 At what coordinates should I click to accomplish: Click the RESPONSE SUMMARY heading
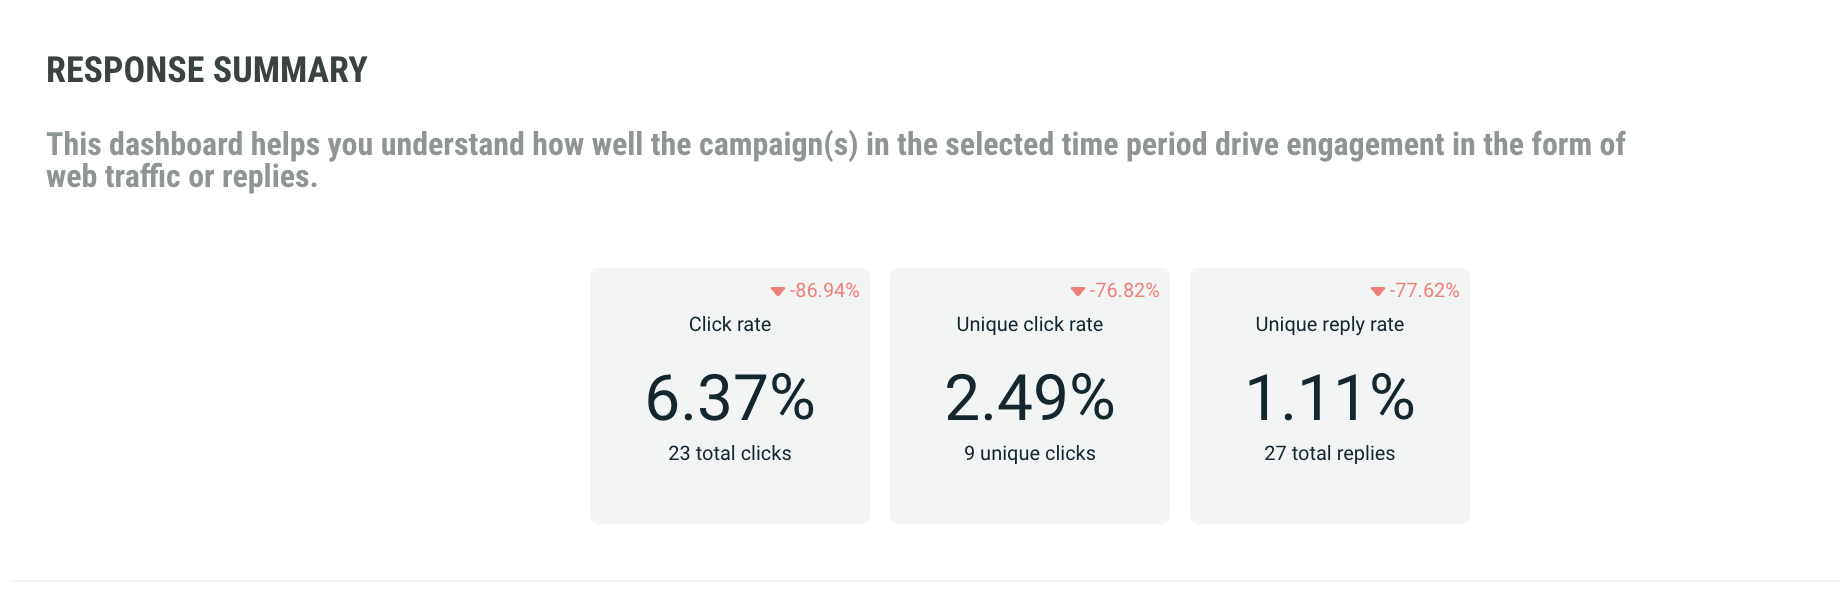click(x=207, y=70)
